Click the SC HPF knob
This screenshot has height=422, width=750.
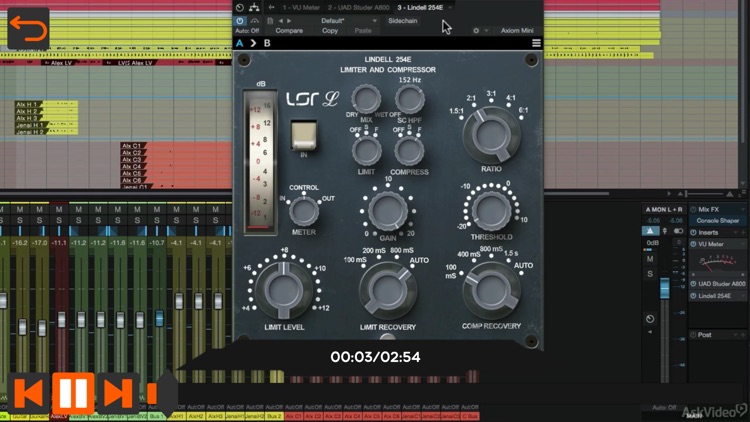tap(409, 100)
